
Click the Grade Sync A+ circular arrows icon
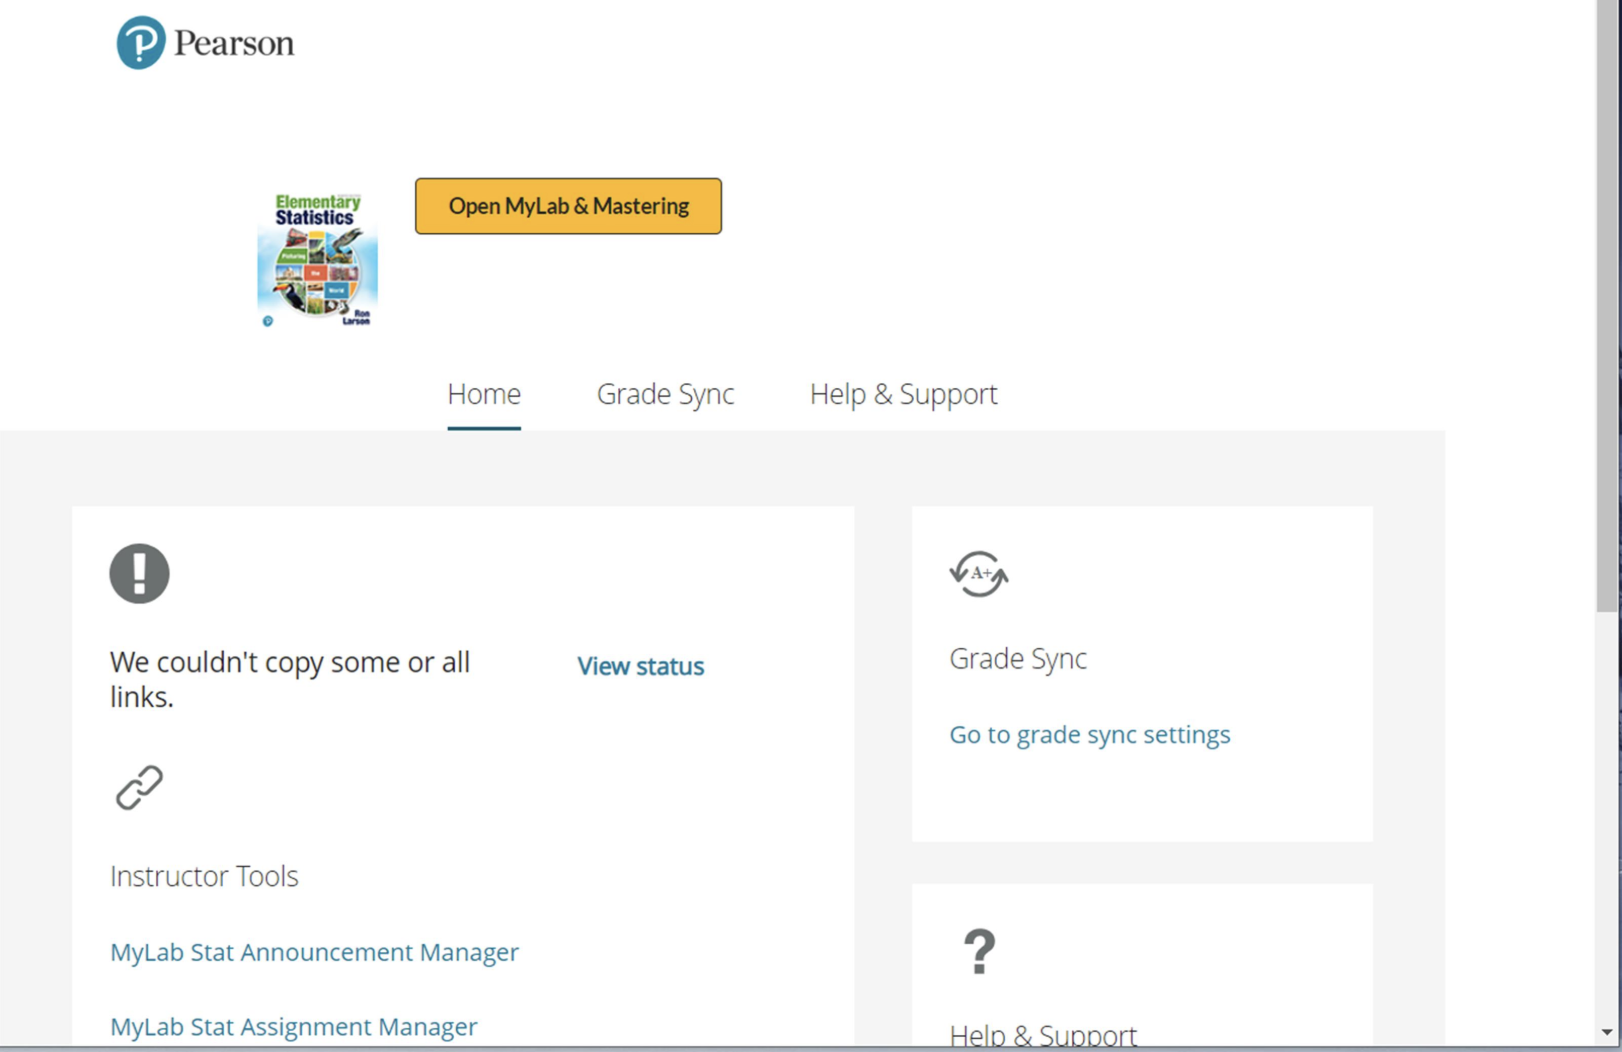978,574
